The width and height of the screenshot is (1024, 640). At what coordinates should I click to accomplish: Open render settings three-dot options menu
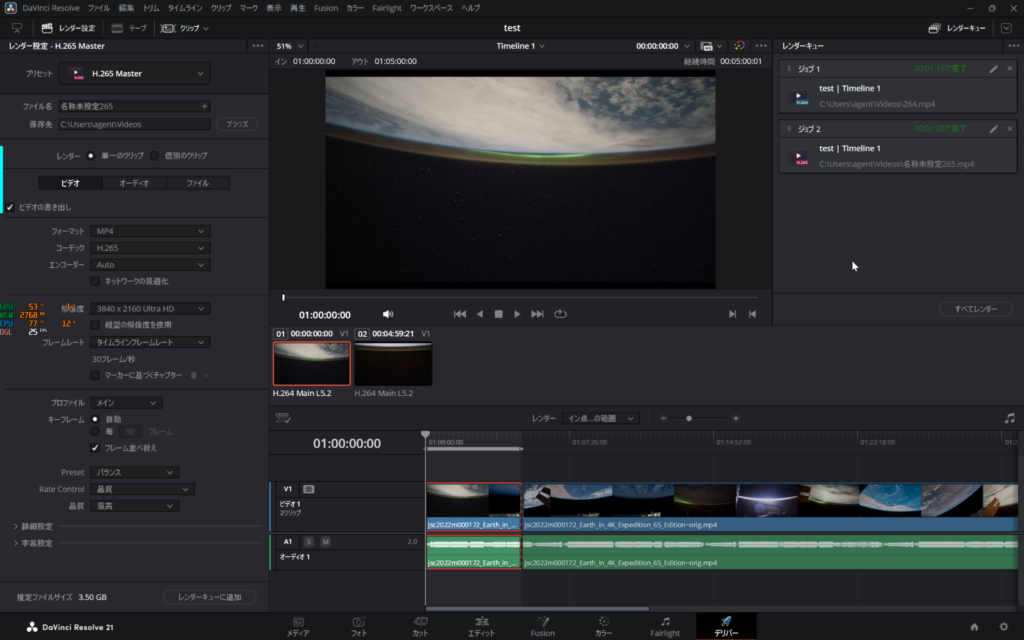(258, 46)
